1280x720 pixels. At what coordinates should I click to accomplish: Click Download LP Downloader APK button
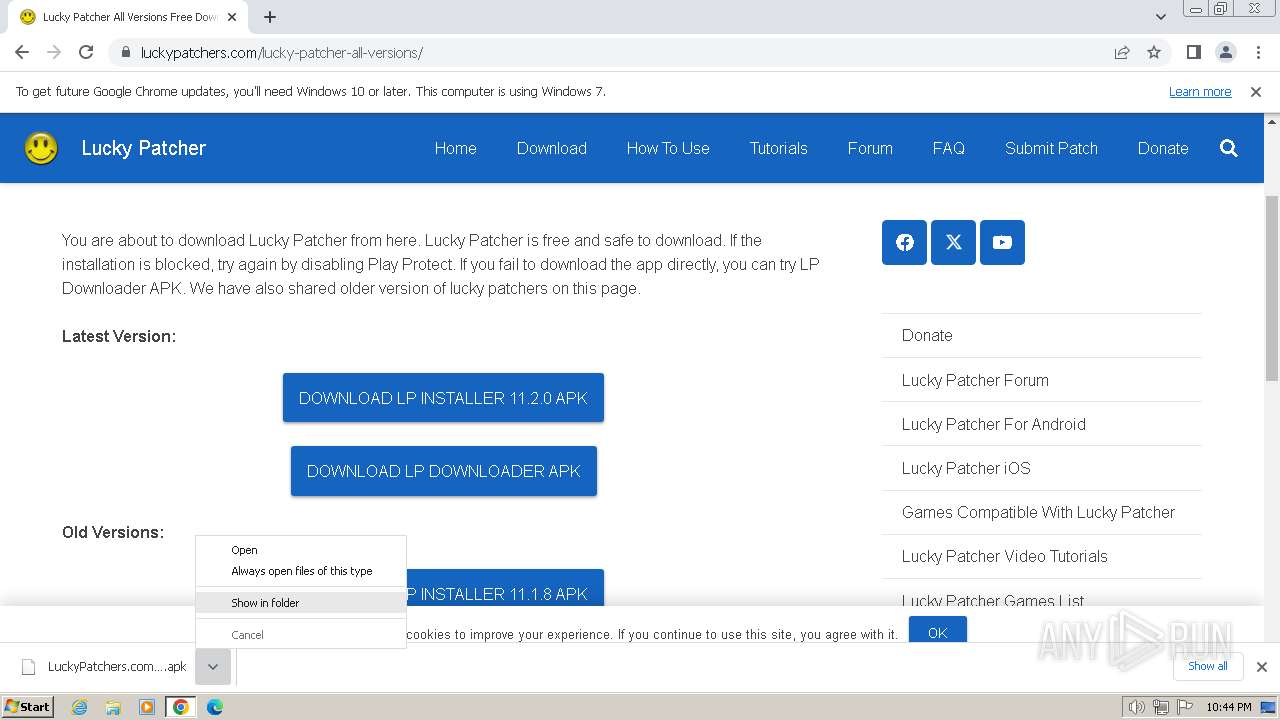[443, 471]
